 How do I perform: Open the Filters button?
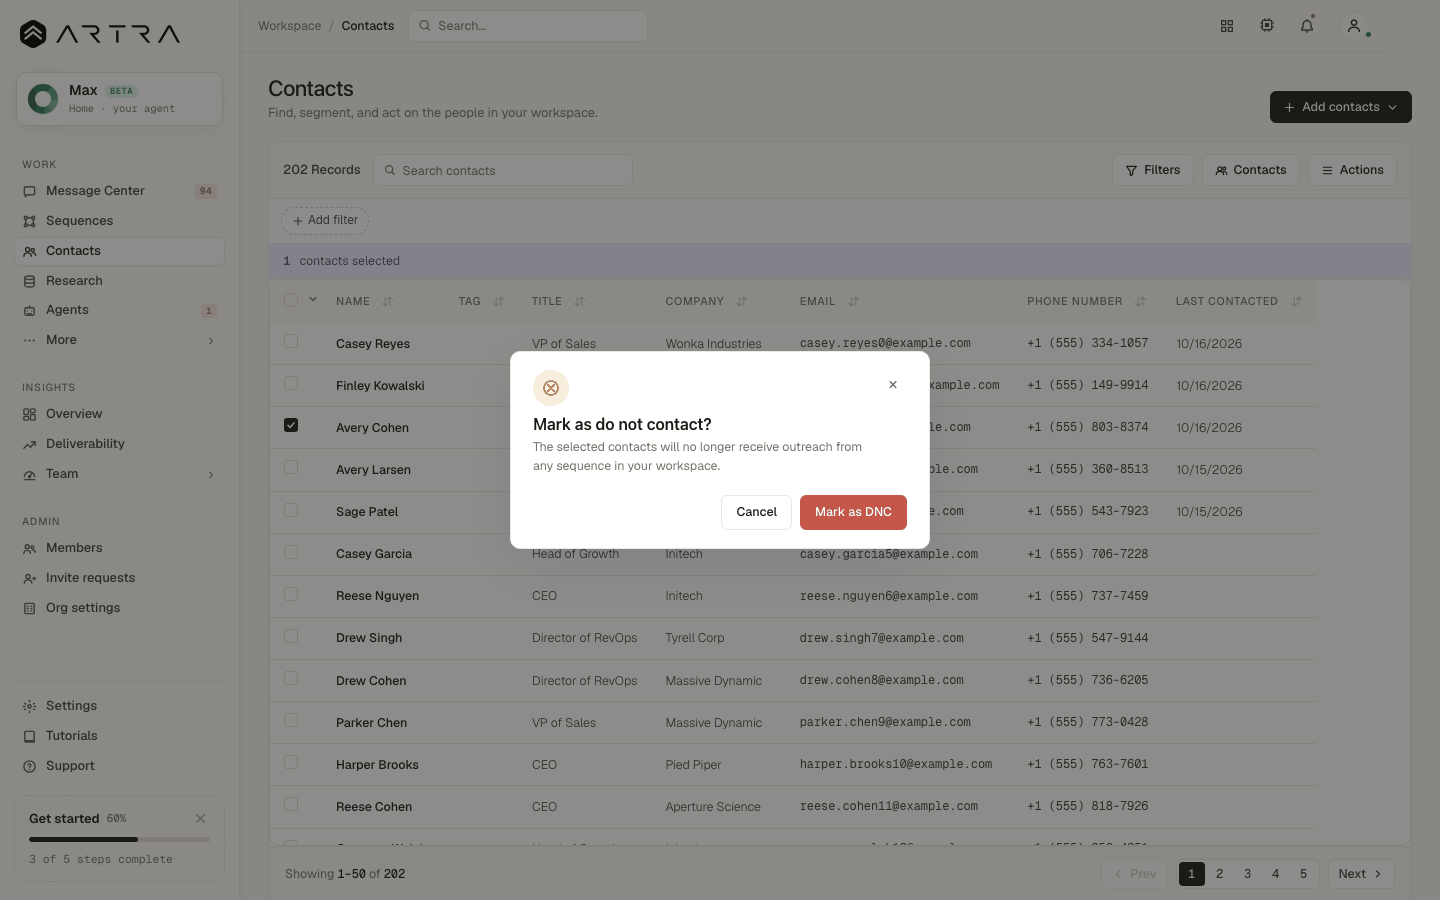click(x=1152, y=170)
